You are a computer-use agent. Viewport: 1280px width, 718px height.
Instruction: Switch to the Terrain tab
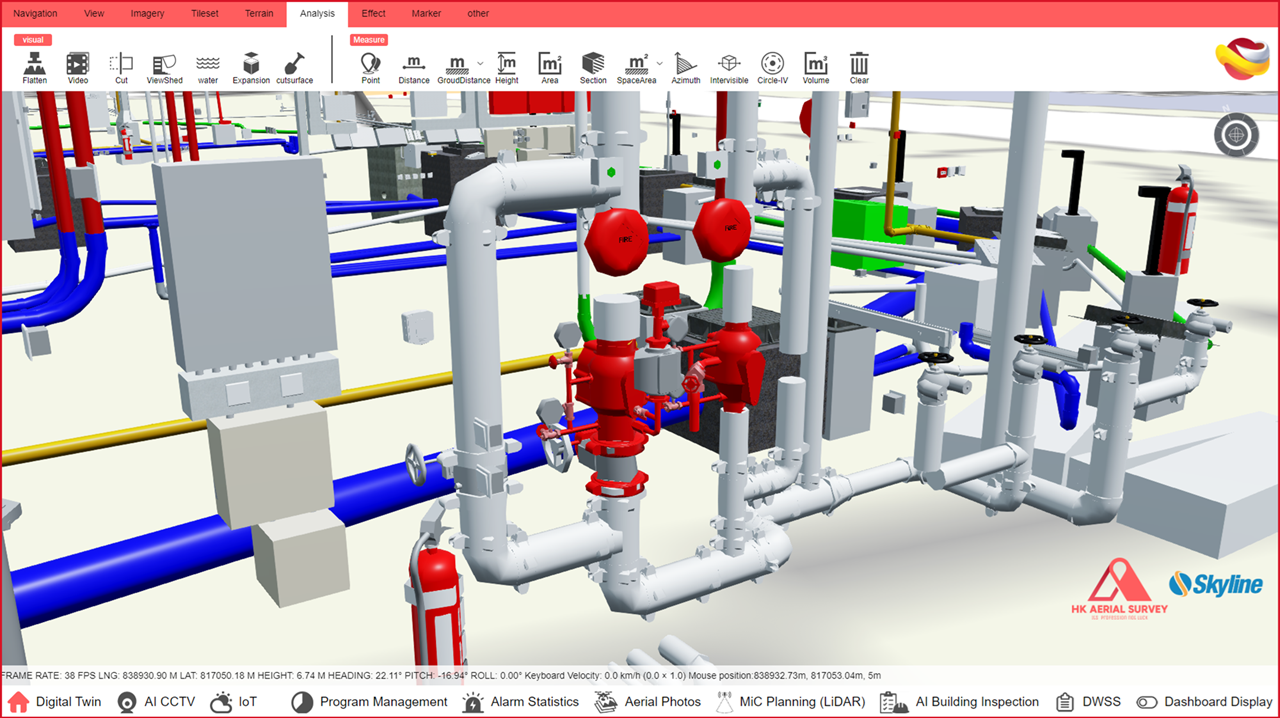pyautogui.click(x=259, y=14)
